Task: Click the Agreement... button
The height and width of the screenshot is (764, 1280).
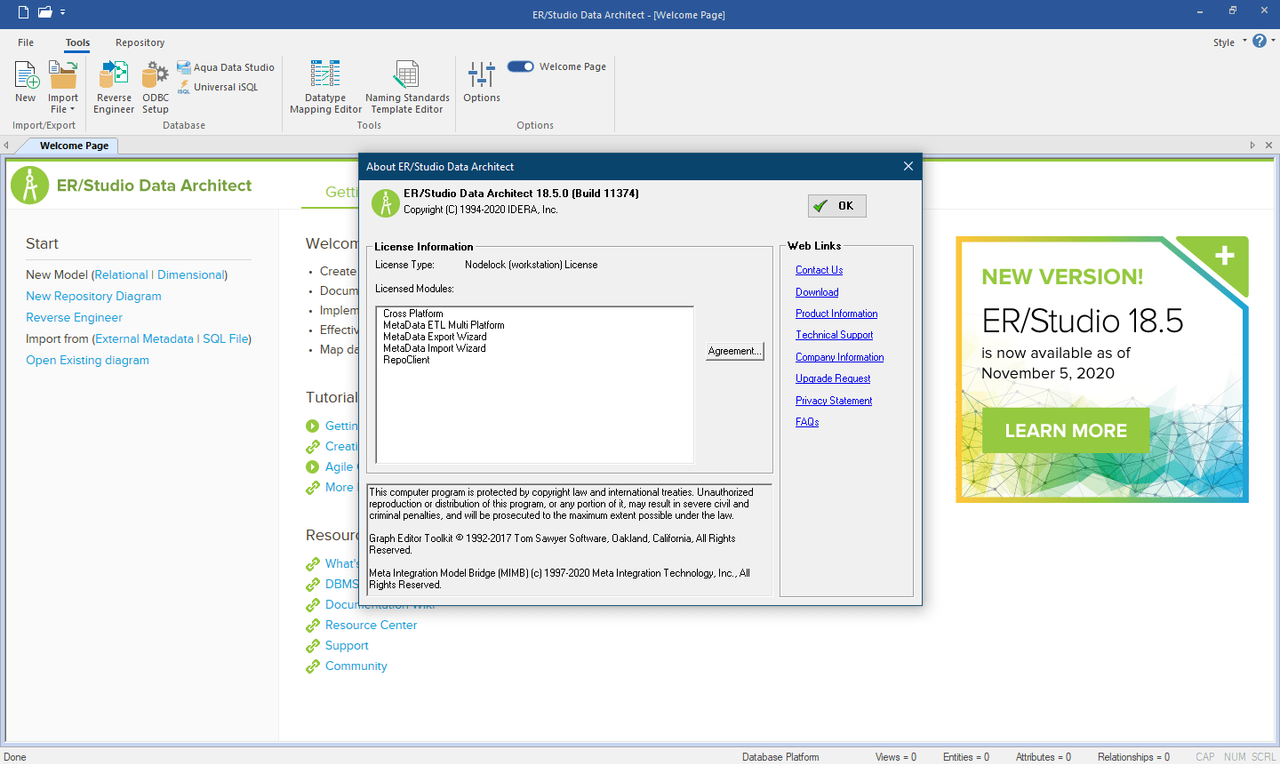Action: [735, 351]
